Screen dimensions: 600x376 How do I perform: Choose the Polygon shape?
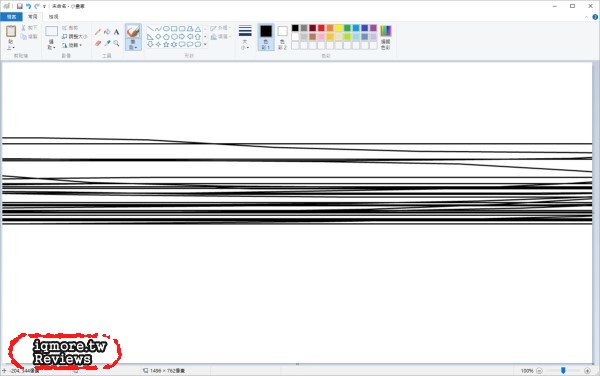tap(190, 29)
